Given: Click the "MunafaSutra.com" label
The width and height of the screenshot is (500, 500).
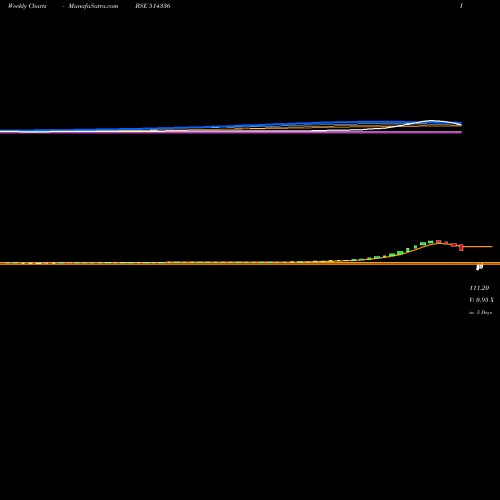Looking at the screenshot, I should click(93, 6).
